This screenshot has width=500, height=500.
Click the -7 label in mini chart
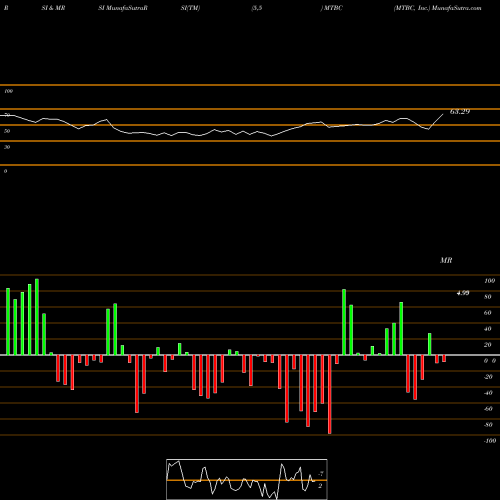[x=321, y=473]
